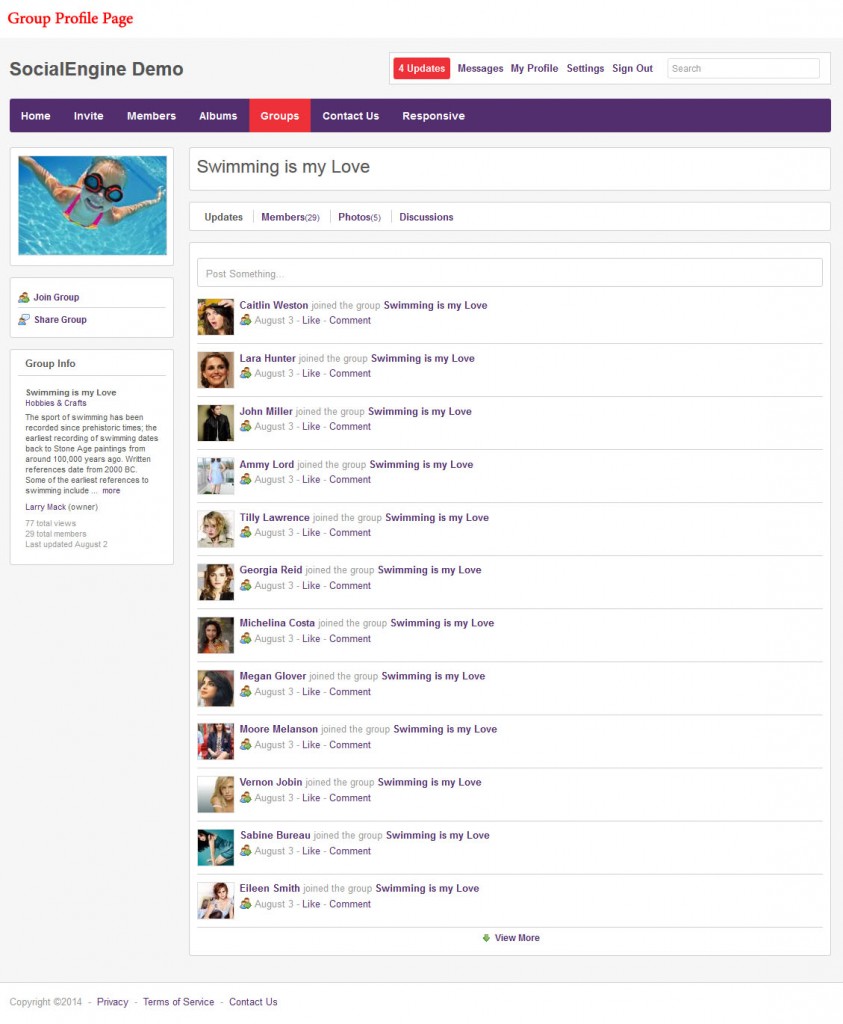Screen dimensions: 843x1024
Task: Click the group icon in Lara Hunter's activity entry
Action: tap(245, 373)
